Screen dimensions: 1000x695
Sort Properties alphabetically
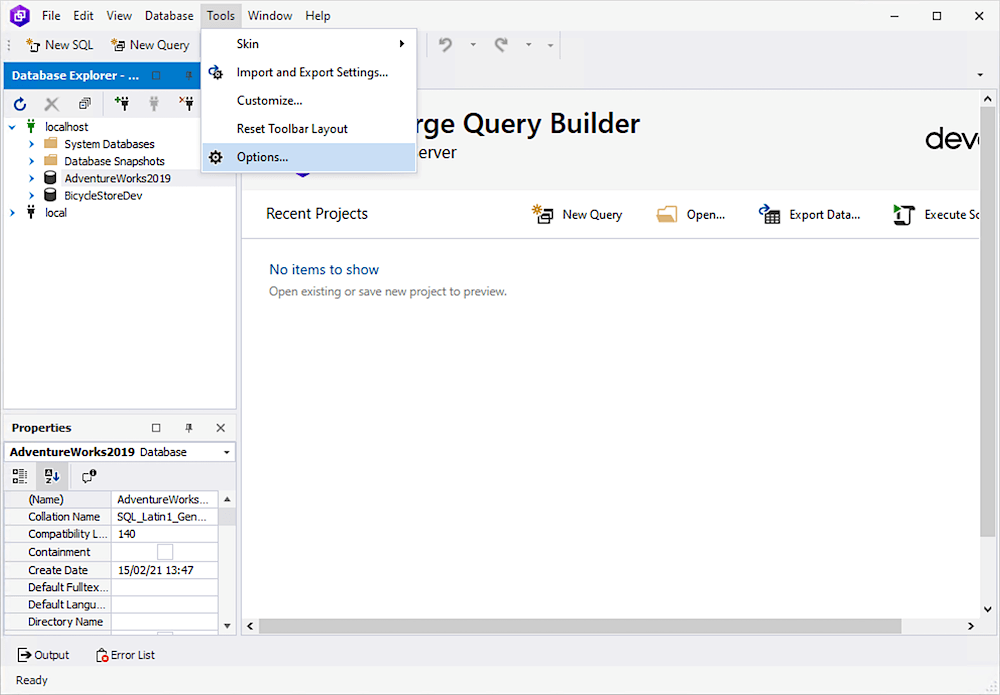52,476
